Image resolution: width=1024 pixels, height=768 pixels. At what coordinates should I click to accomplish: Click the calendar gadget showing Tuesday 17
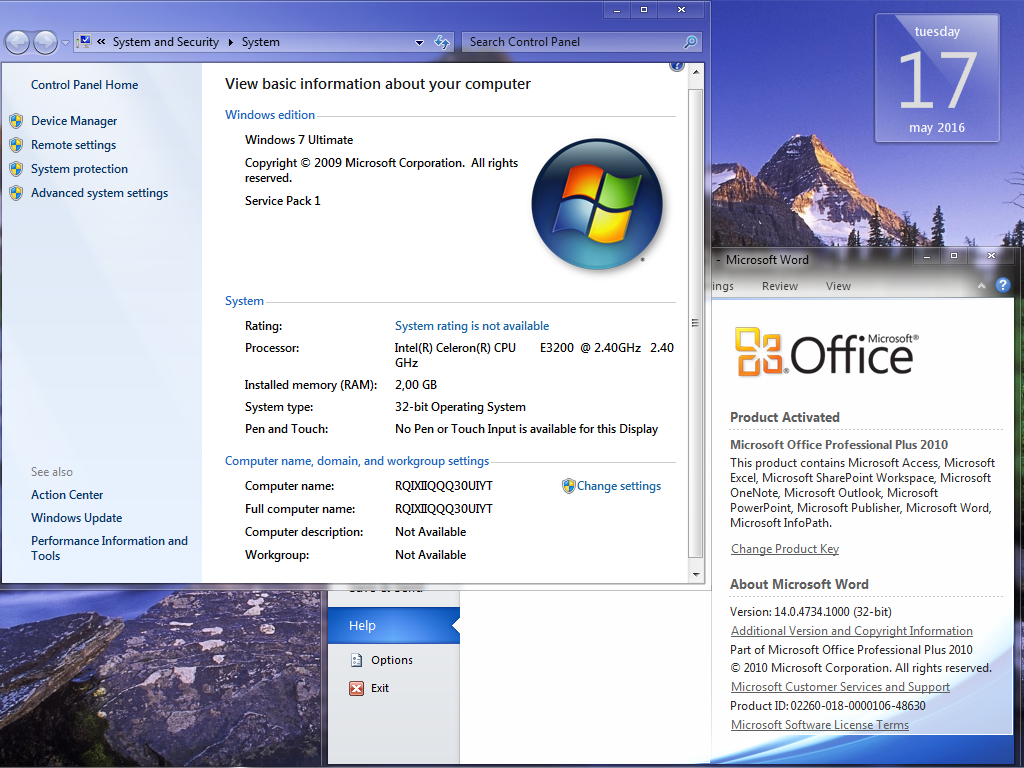tap(937, 78)
